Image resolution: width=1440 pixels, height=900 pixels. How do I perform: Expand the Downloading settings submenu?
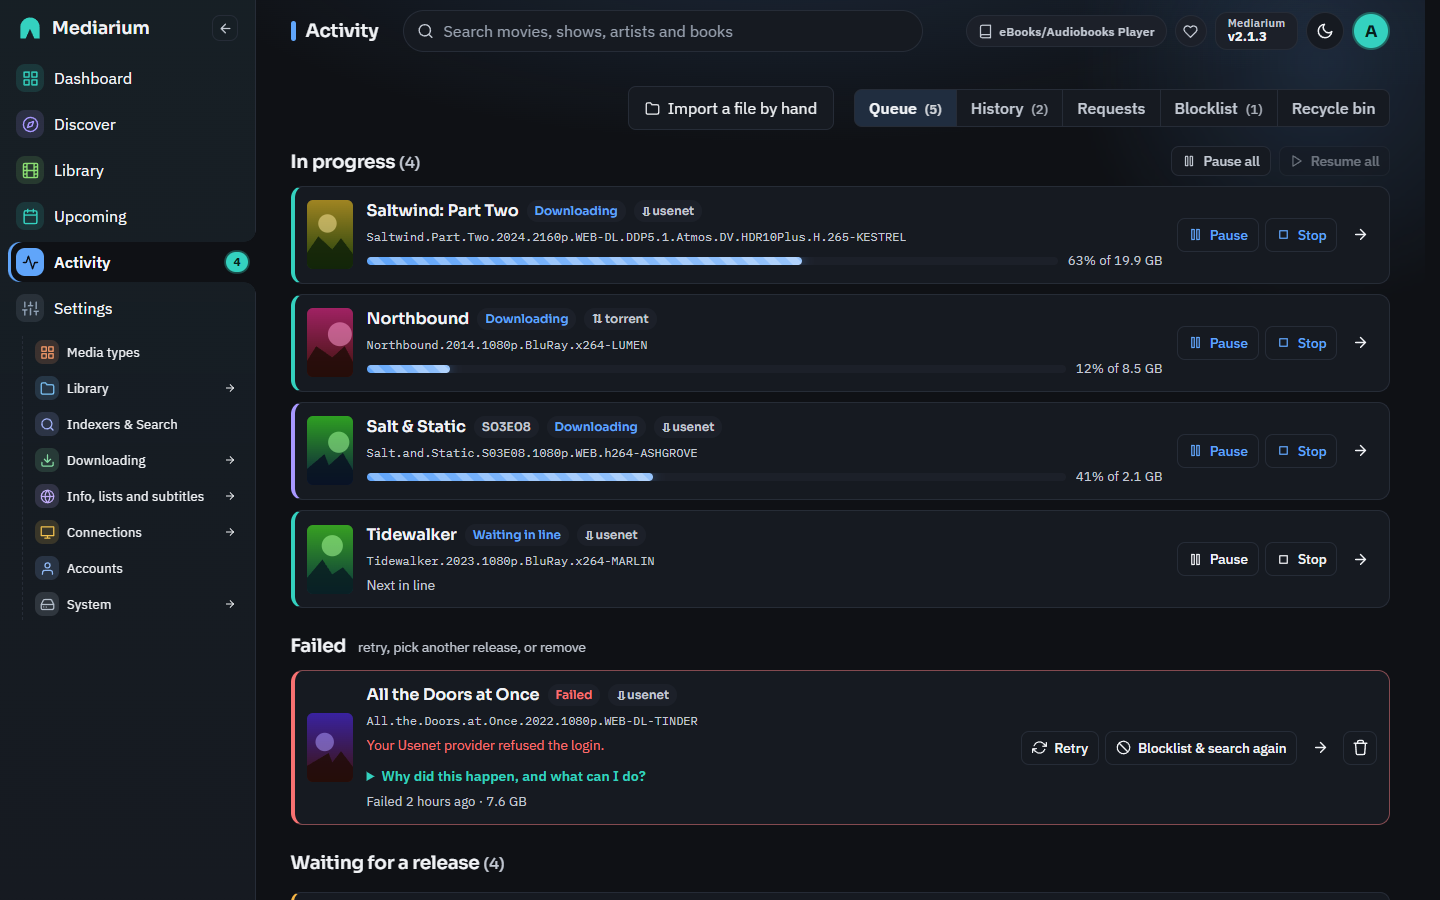pos(230,460)
